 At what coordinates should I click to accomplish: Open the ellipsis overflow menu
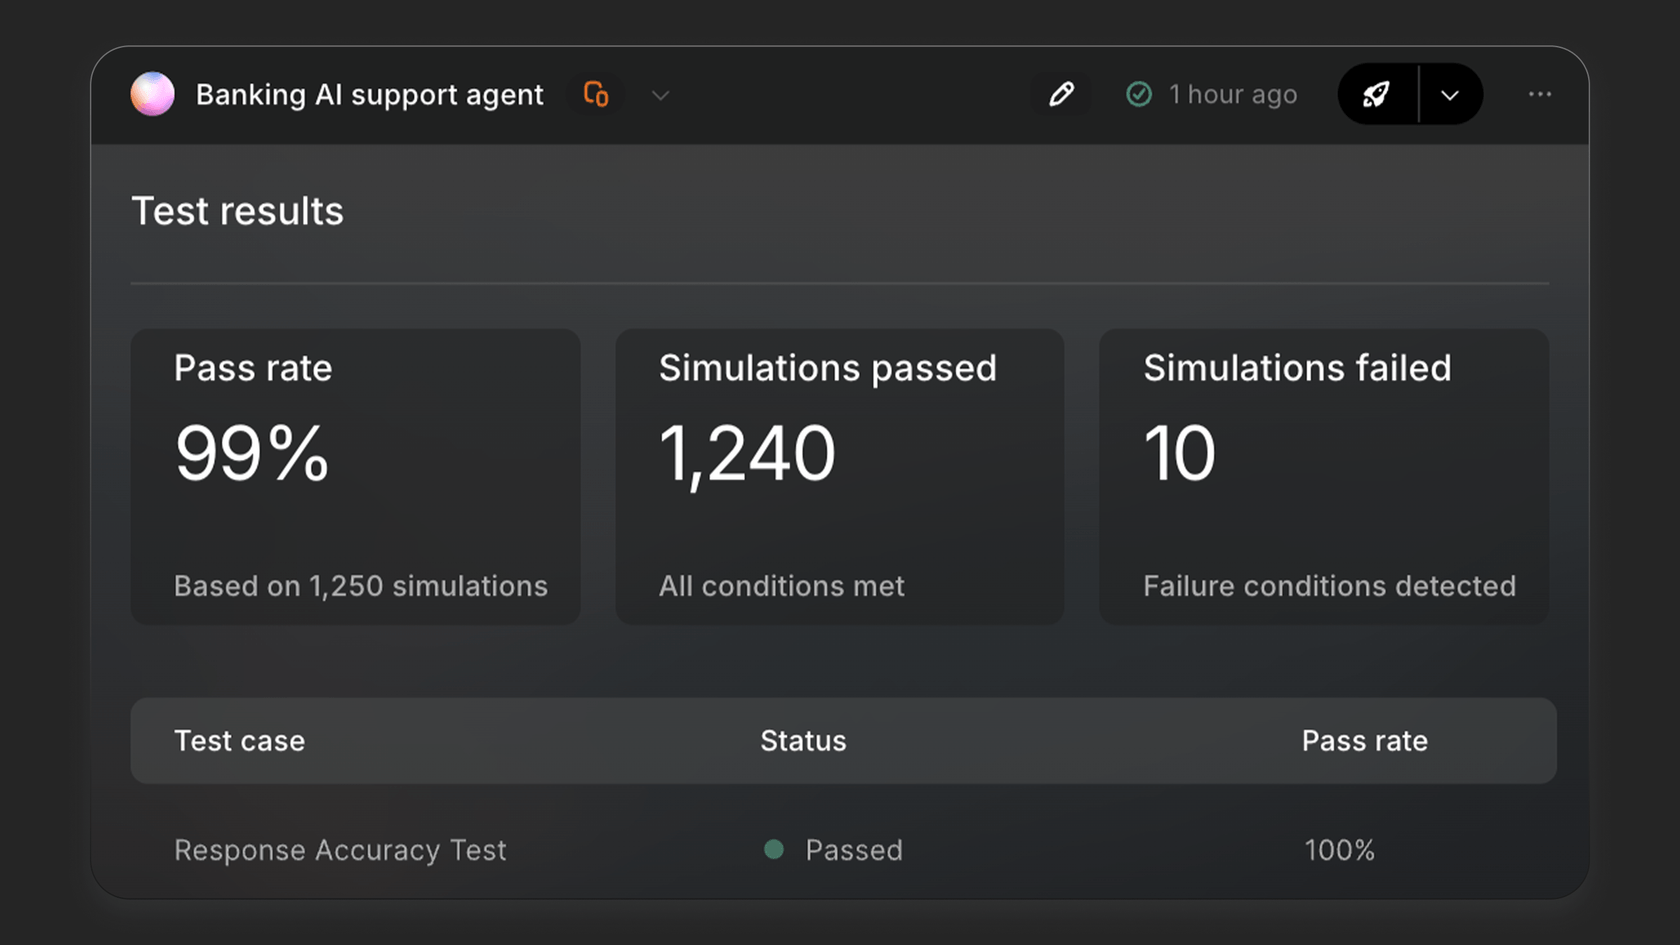[x=1540, y=94]
